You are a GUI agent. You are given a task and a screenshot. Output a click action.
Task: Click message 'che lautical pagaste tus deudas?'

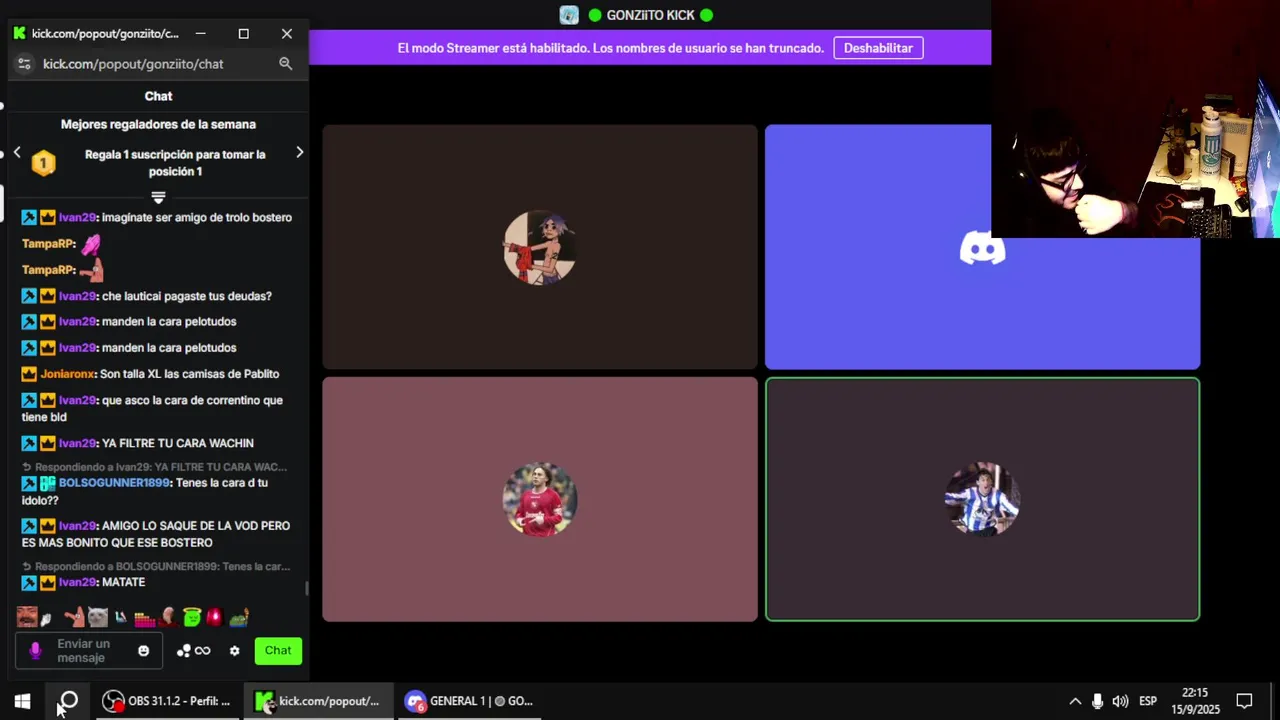186,296
